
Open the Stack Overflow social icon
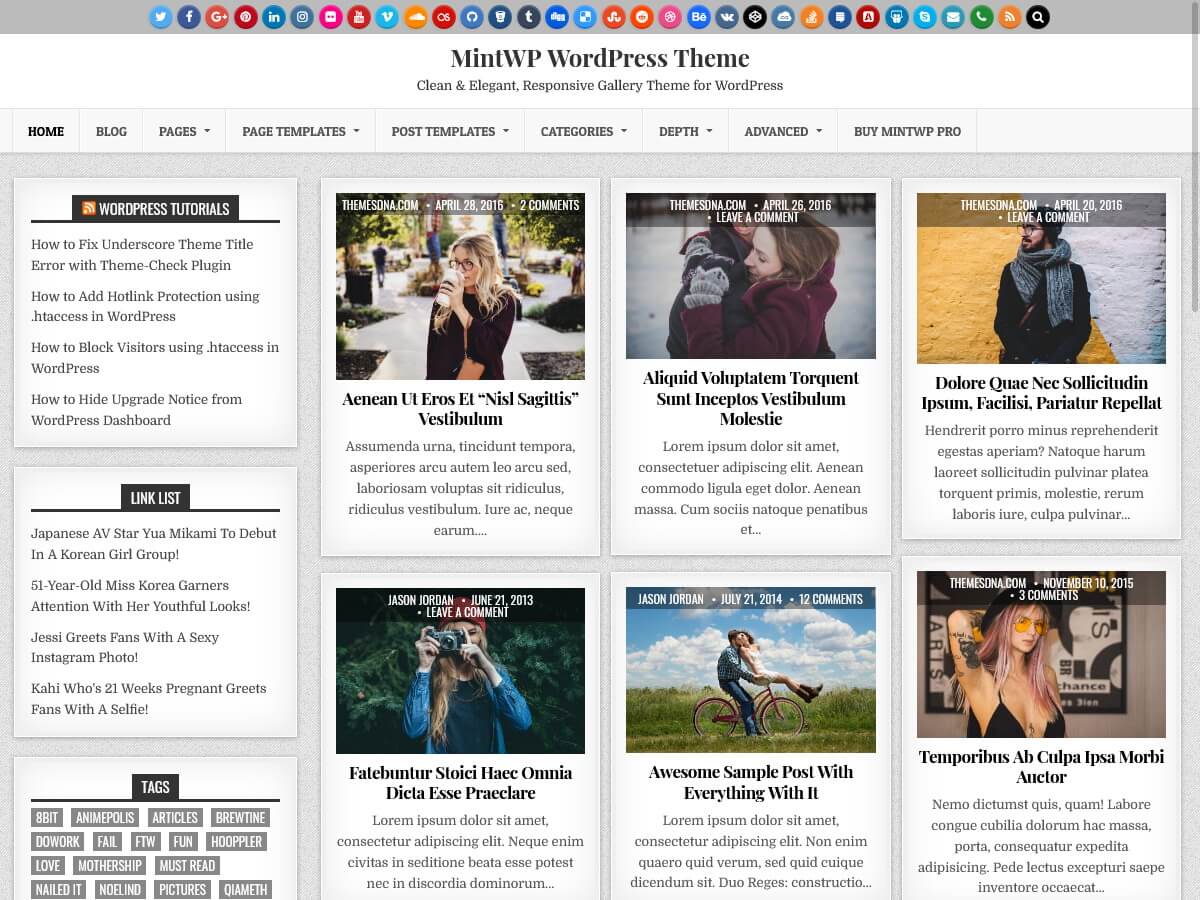(x=812, y=17)
